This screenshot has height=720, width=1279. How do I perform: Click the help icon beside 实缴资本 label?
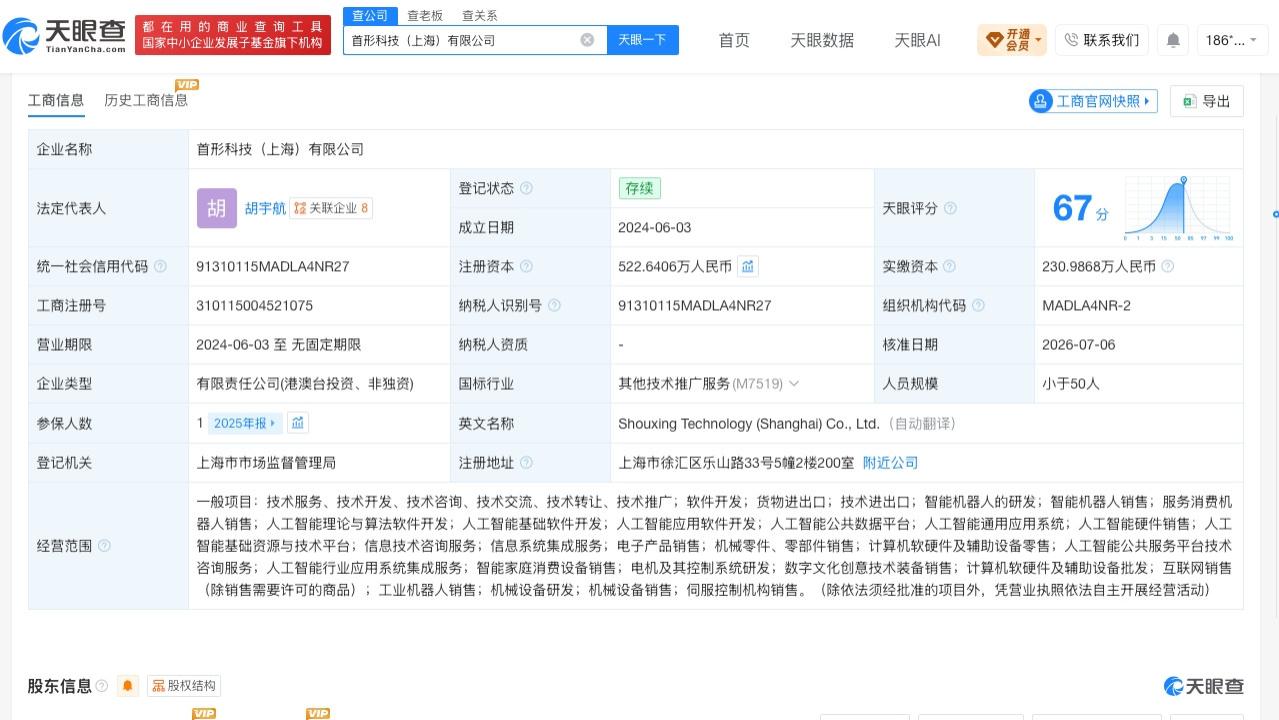949,267
